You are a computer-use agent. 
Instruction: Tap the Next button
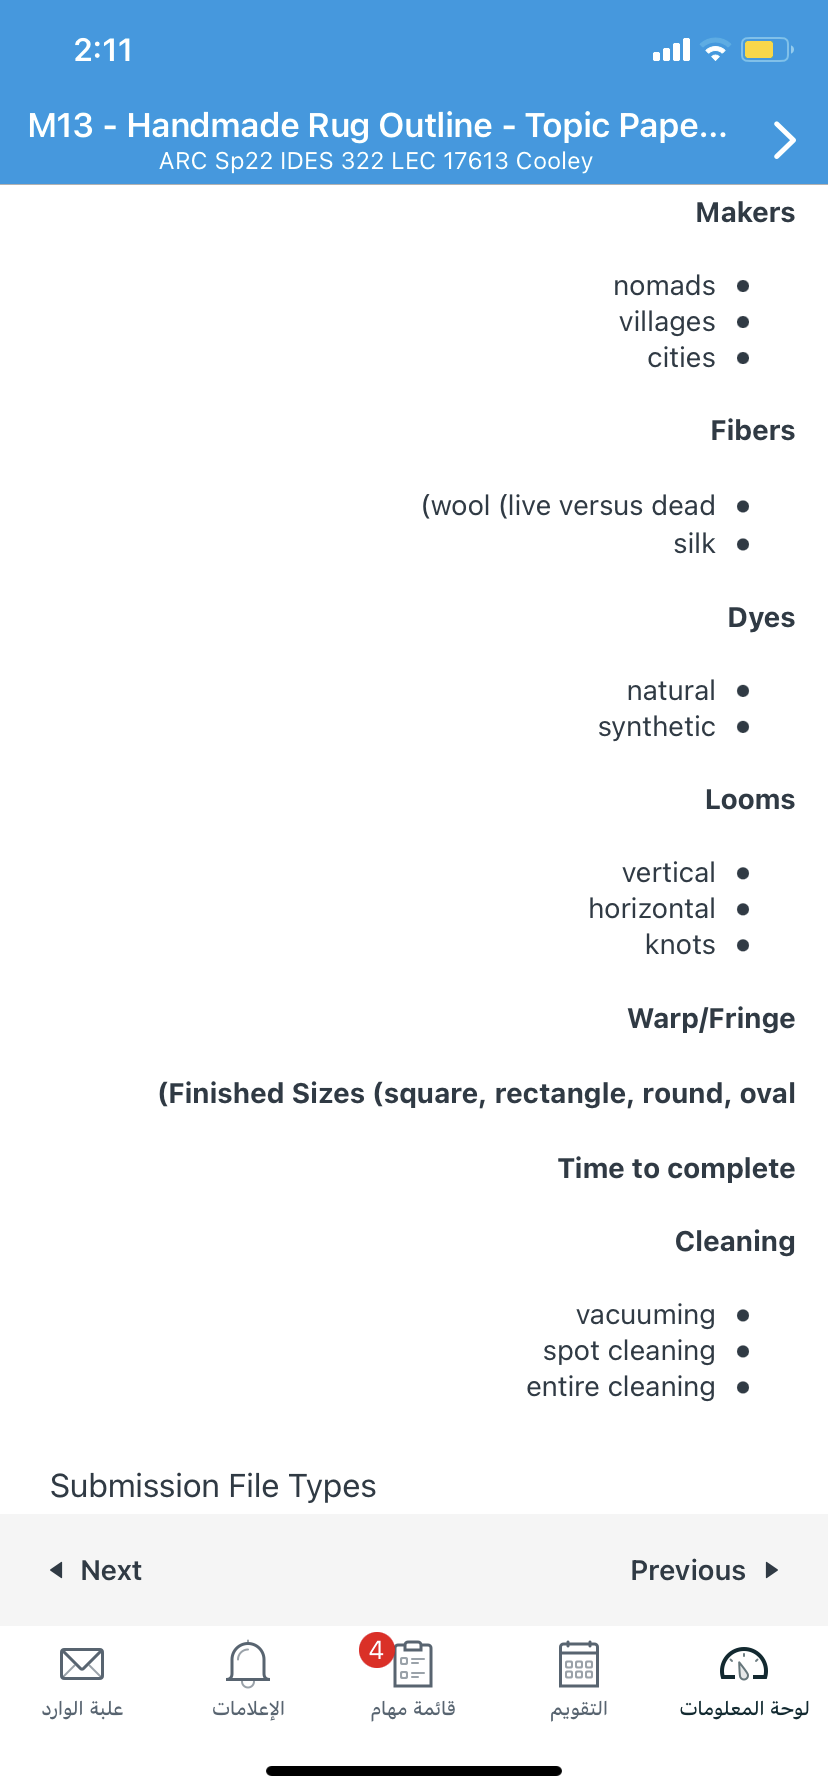[x=96, y=1570]
